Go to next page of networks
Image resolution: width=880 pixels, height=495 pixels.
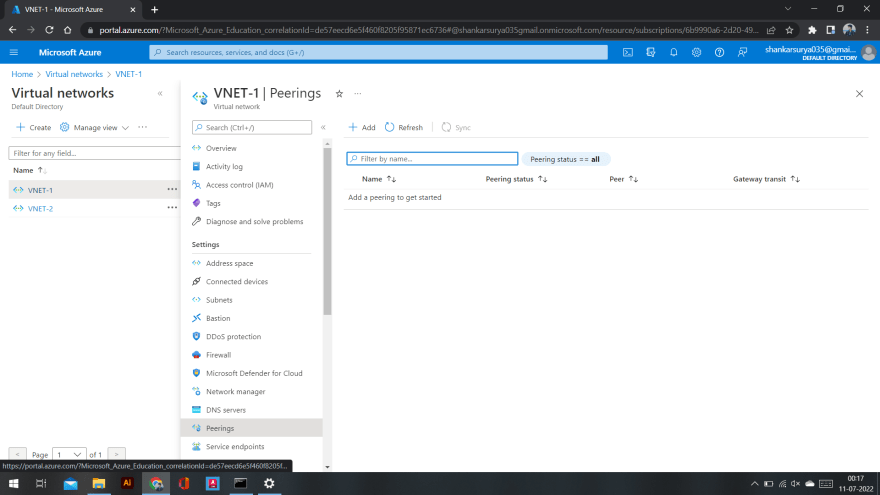coord(116,455)
